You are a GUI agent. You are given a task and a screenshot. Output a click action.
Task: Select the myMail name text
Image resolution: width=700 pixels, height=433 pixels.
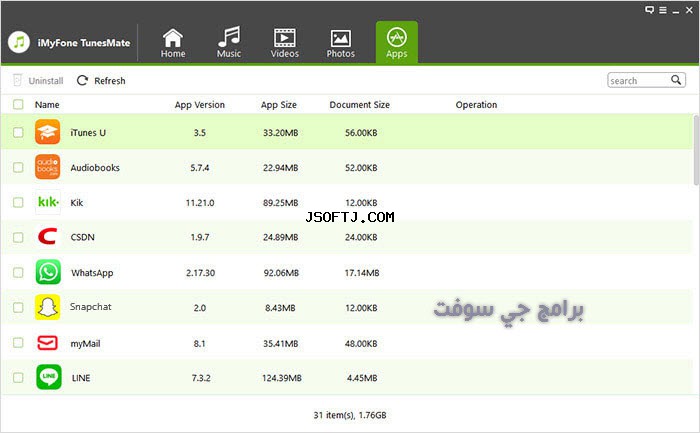tap(85, 344)
